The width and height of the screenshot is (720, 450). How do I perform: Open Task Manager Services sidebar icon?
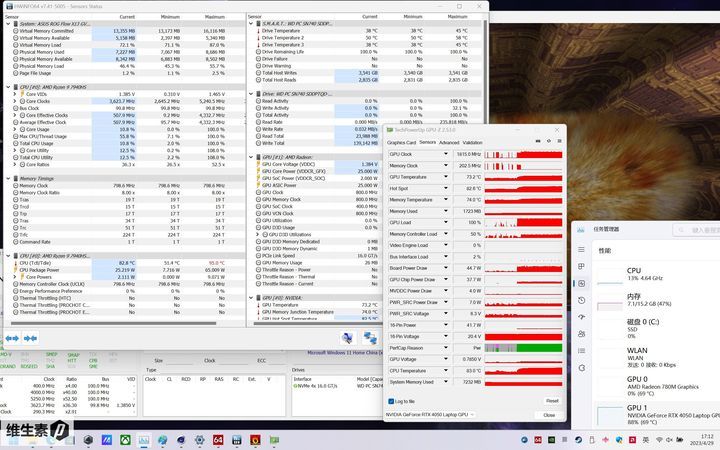pyautogui.click(x=581, y=368)
